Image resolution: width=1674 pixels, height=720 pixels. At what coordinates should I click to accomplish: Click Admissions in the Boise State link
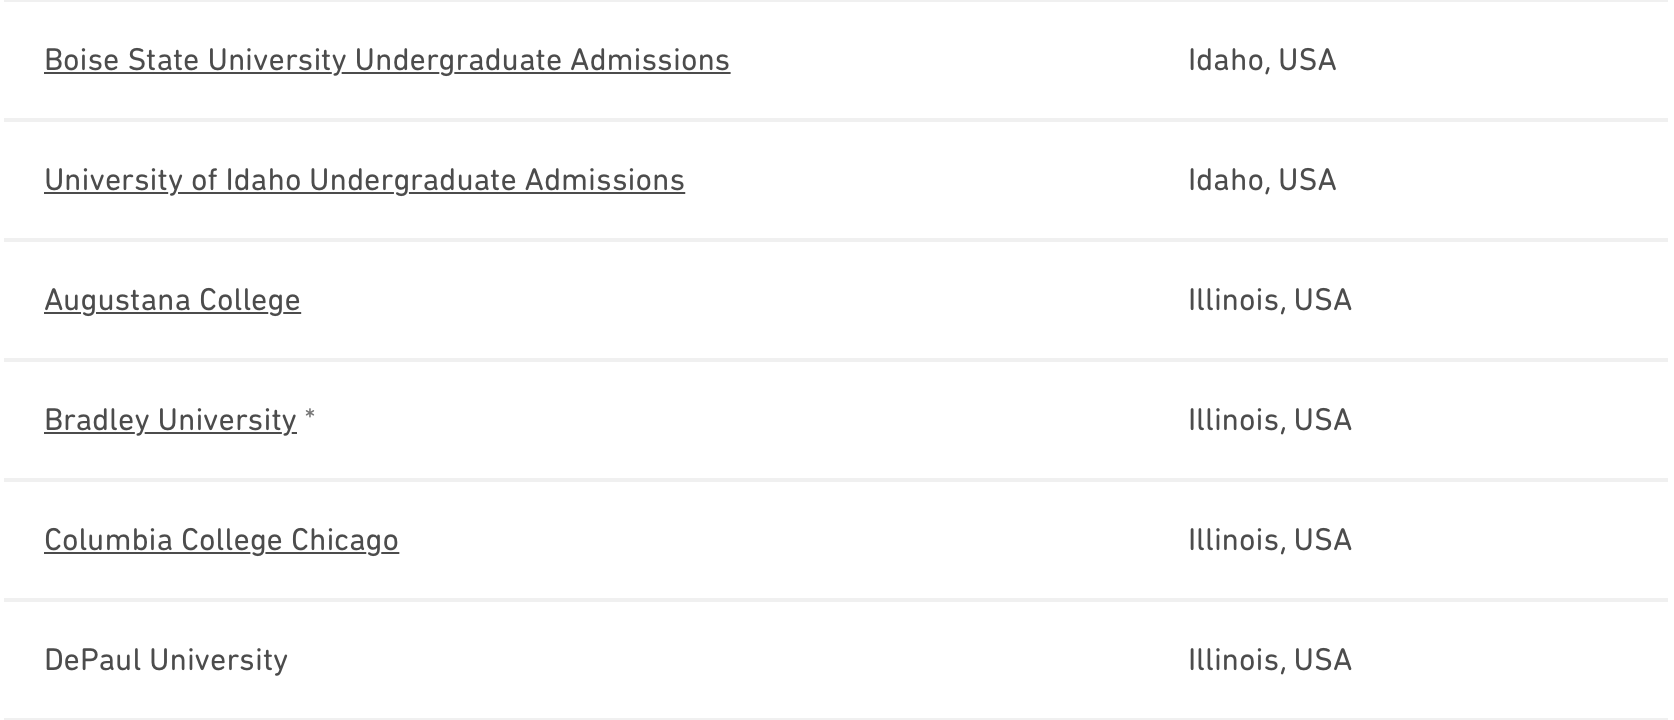point(650,60)
